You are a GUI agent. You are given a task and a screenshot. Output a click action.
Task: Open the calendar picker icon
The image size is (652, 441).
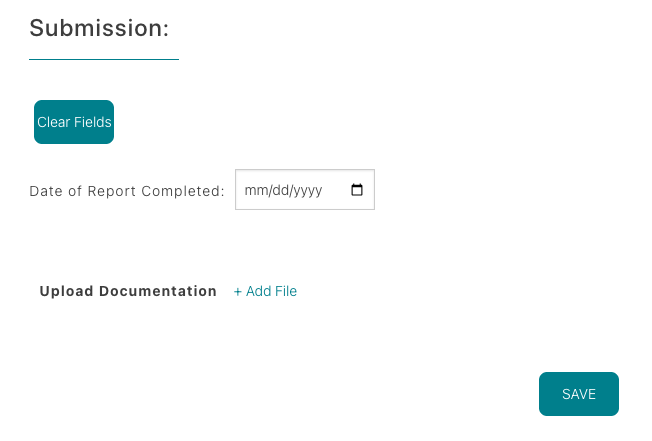tap(357, 190)
